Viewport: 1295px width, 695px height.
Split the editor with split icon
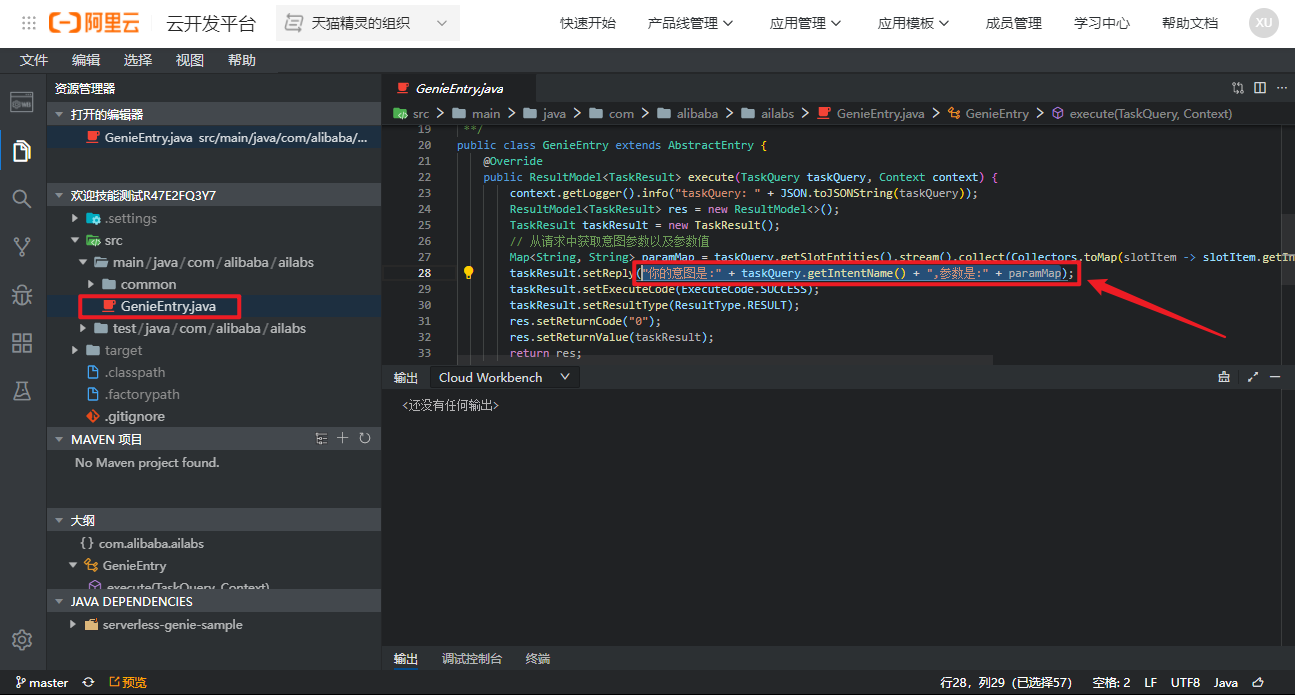pos(1260,88)
